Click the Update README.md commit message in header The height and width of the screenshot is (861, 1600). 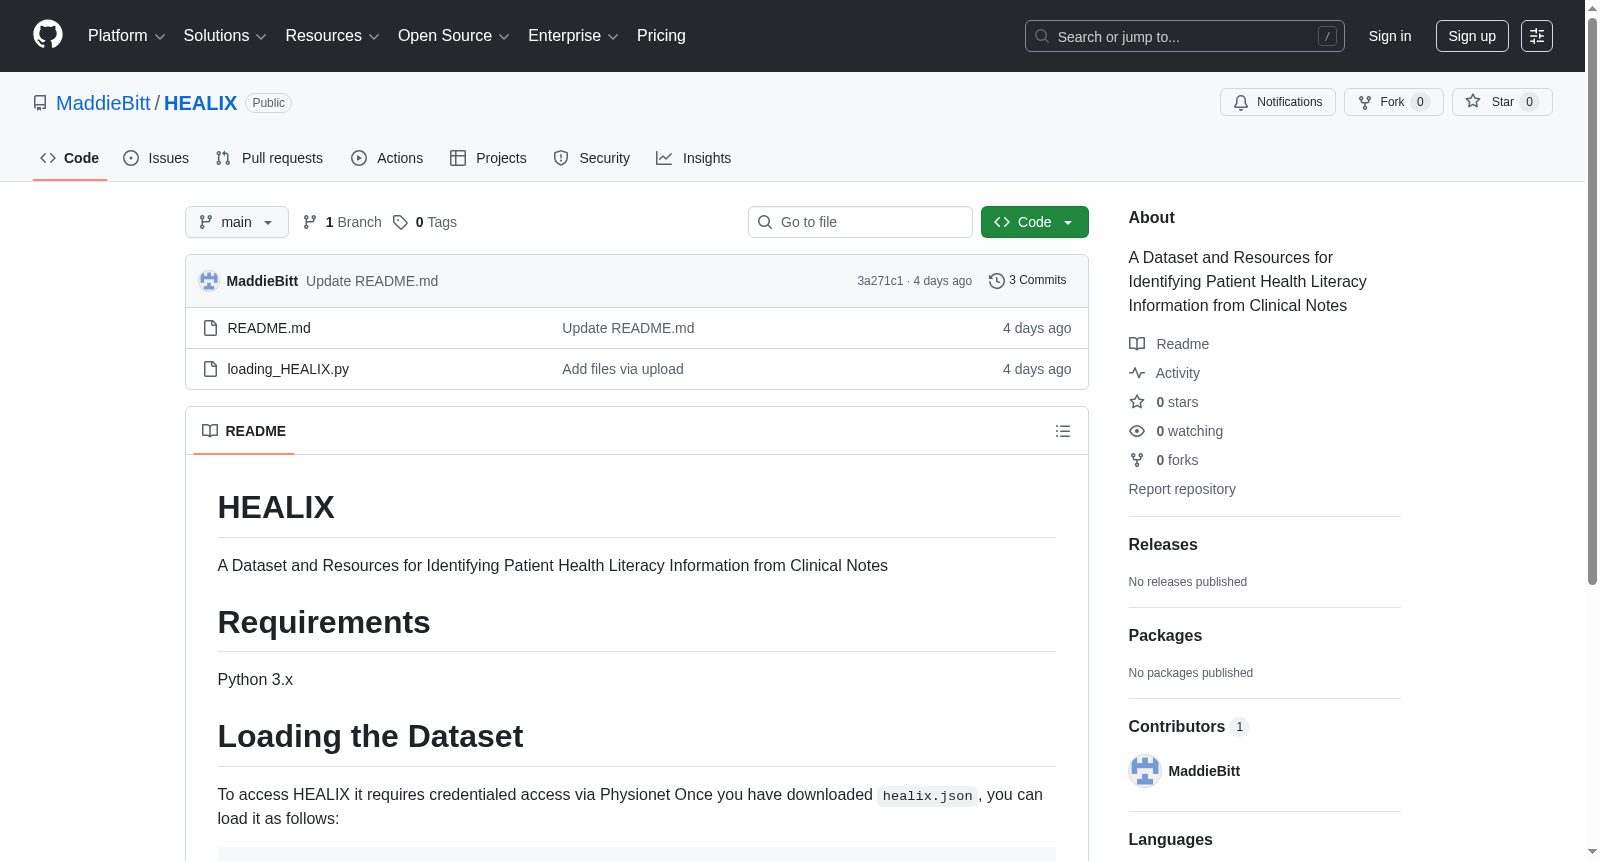click(x=372, y=281)
